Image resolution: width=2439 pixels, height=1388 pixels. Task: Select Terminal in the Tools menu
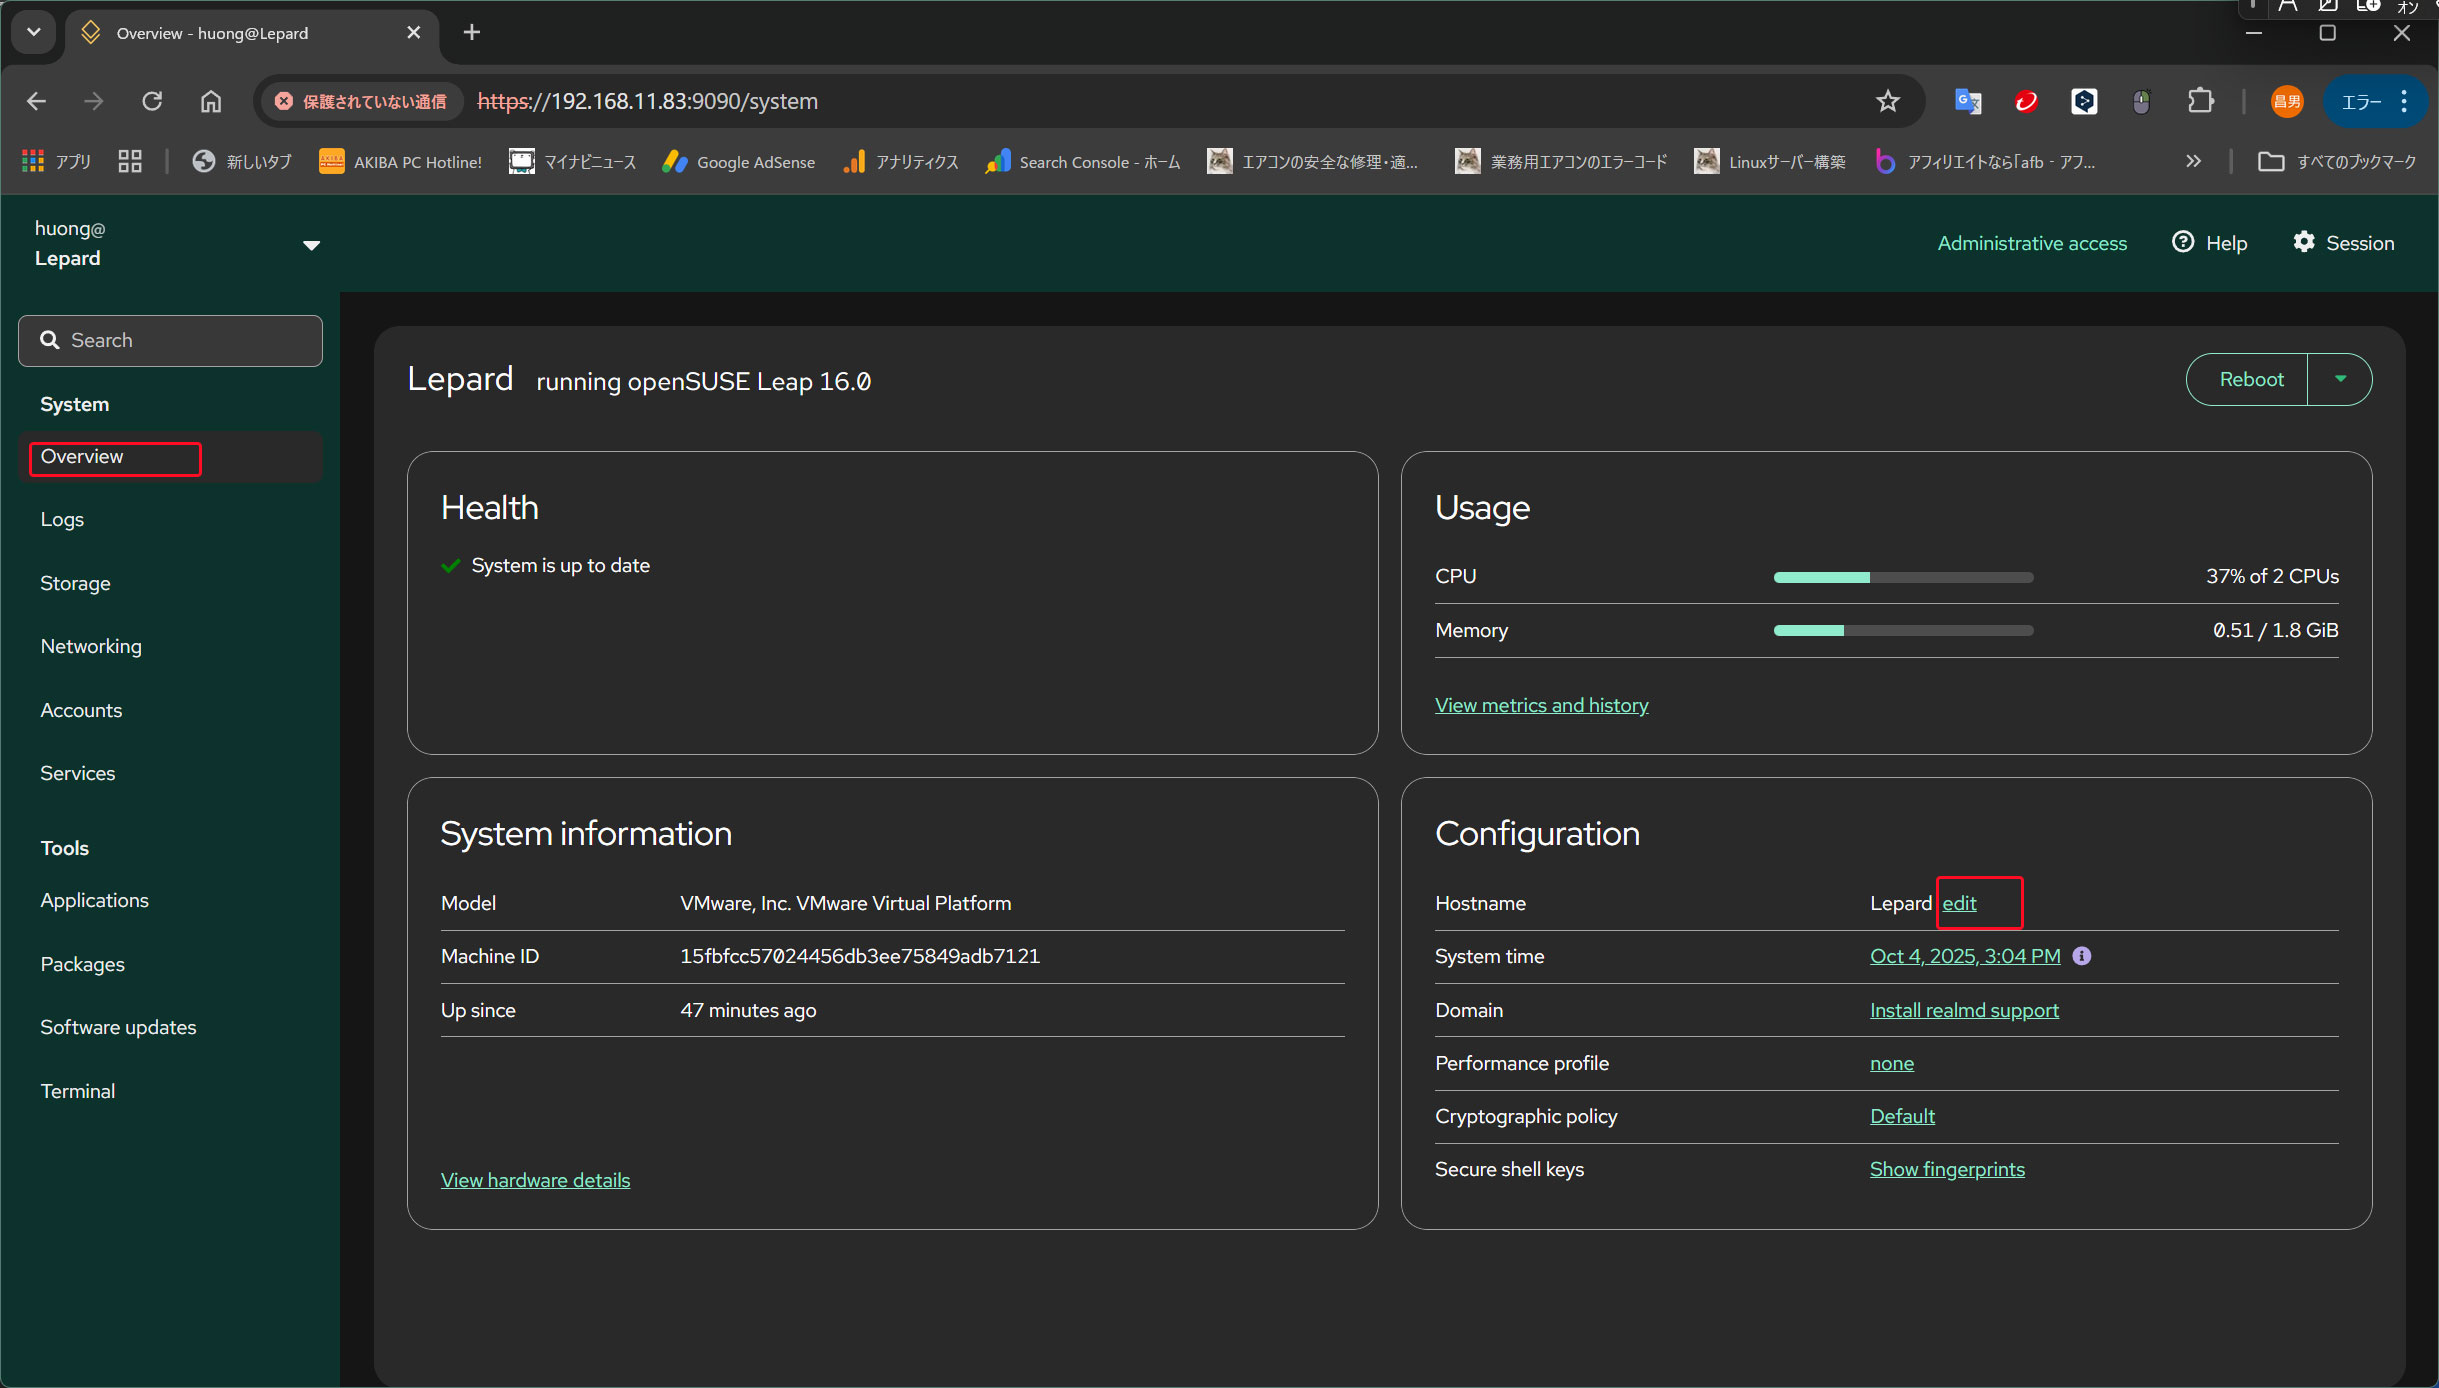click(78, 1091)
